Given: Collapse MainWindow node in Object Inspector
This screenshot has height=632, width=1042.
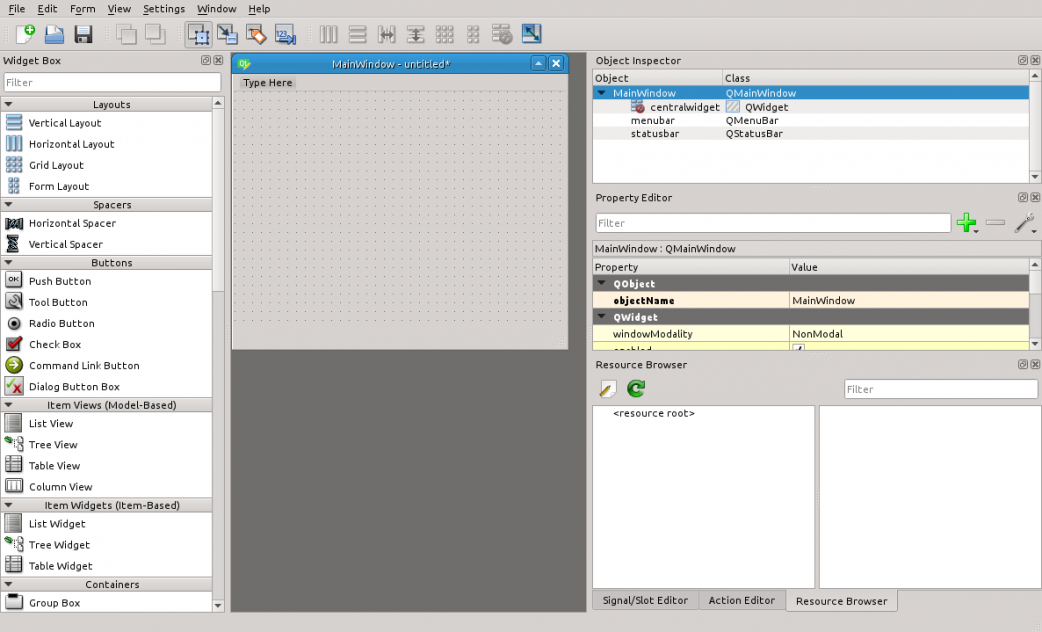Looking at the screenshot, I should (602, 93).
